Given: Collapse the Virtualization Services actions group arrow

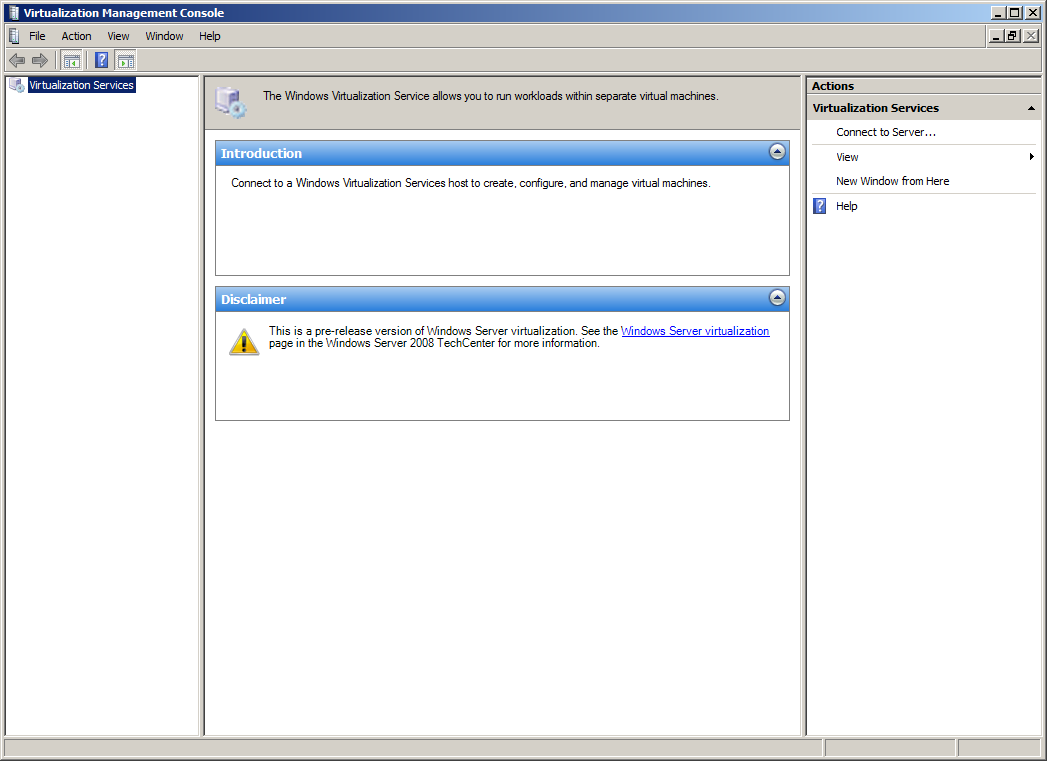Looking at the screenshot, I should click(1031, 108).
